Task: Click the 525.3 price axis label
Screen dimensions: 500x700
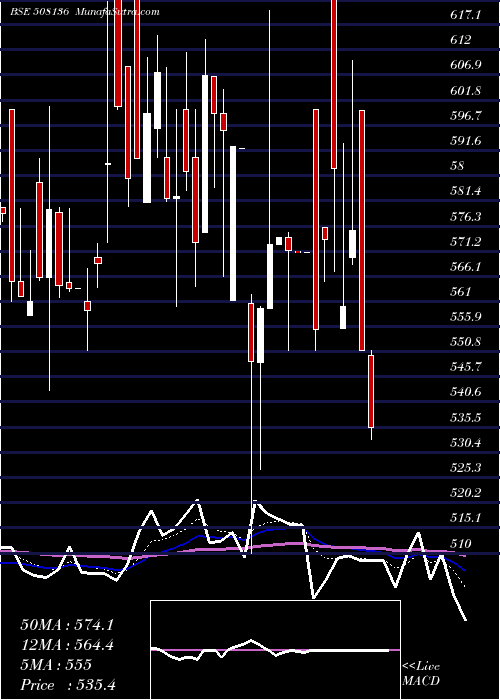Action: [x=466, y=467]
